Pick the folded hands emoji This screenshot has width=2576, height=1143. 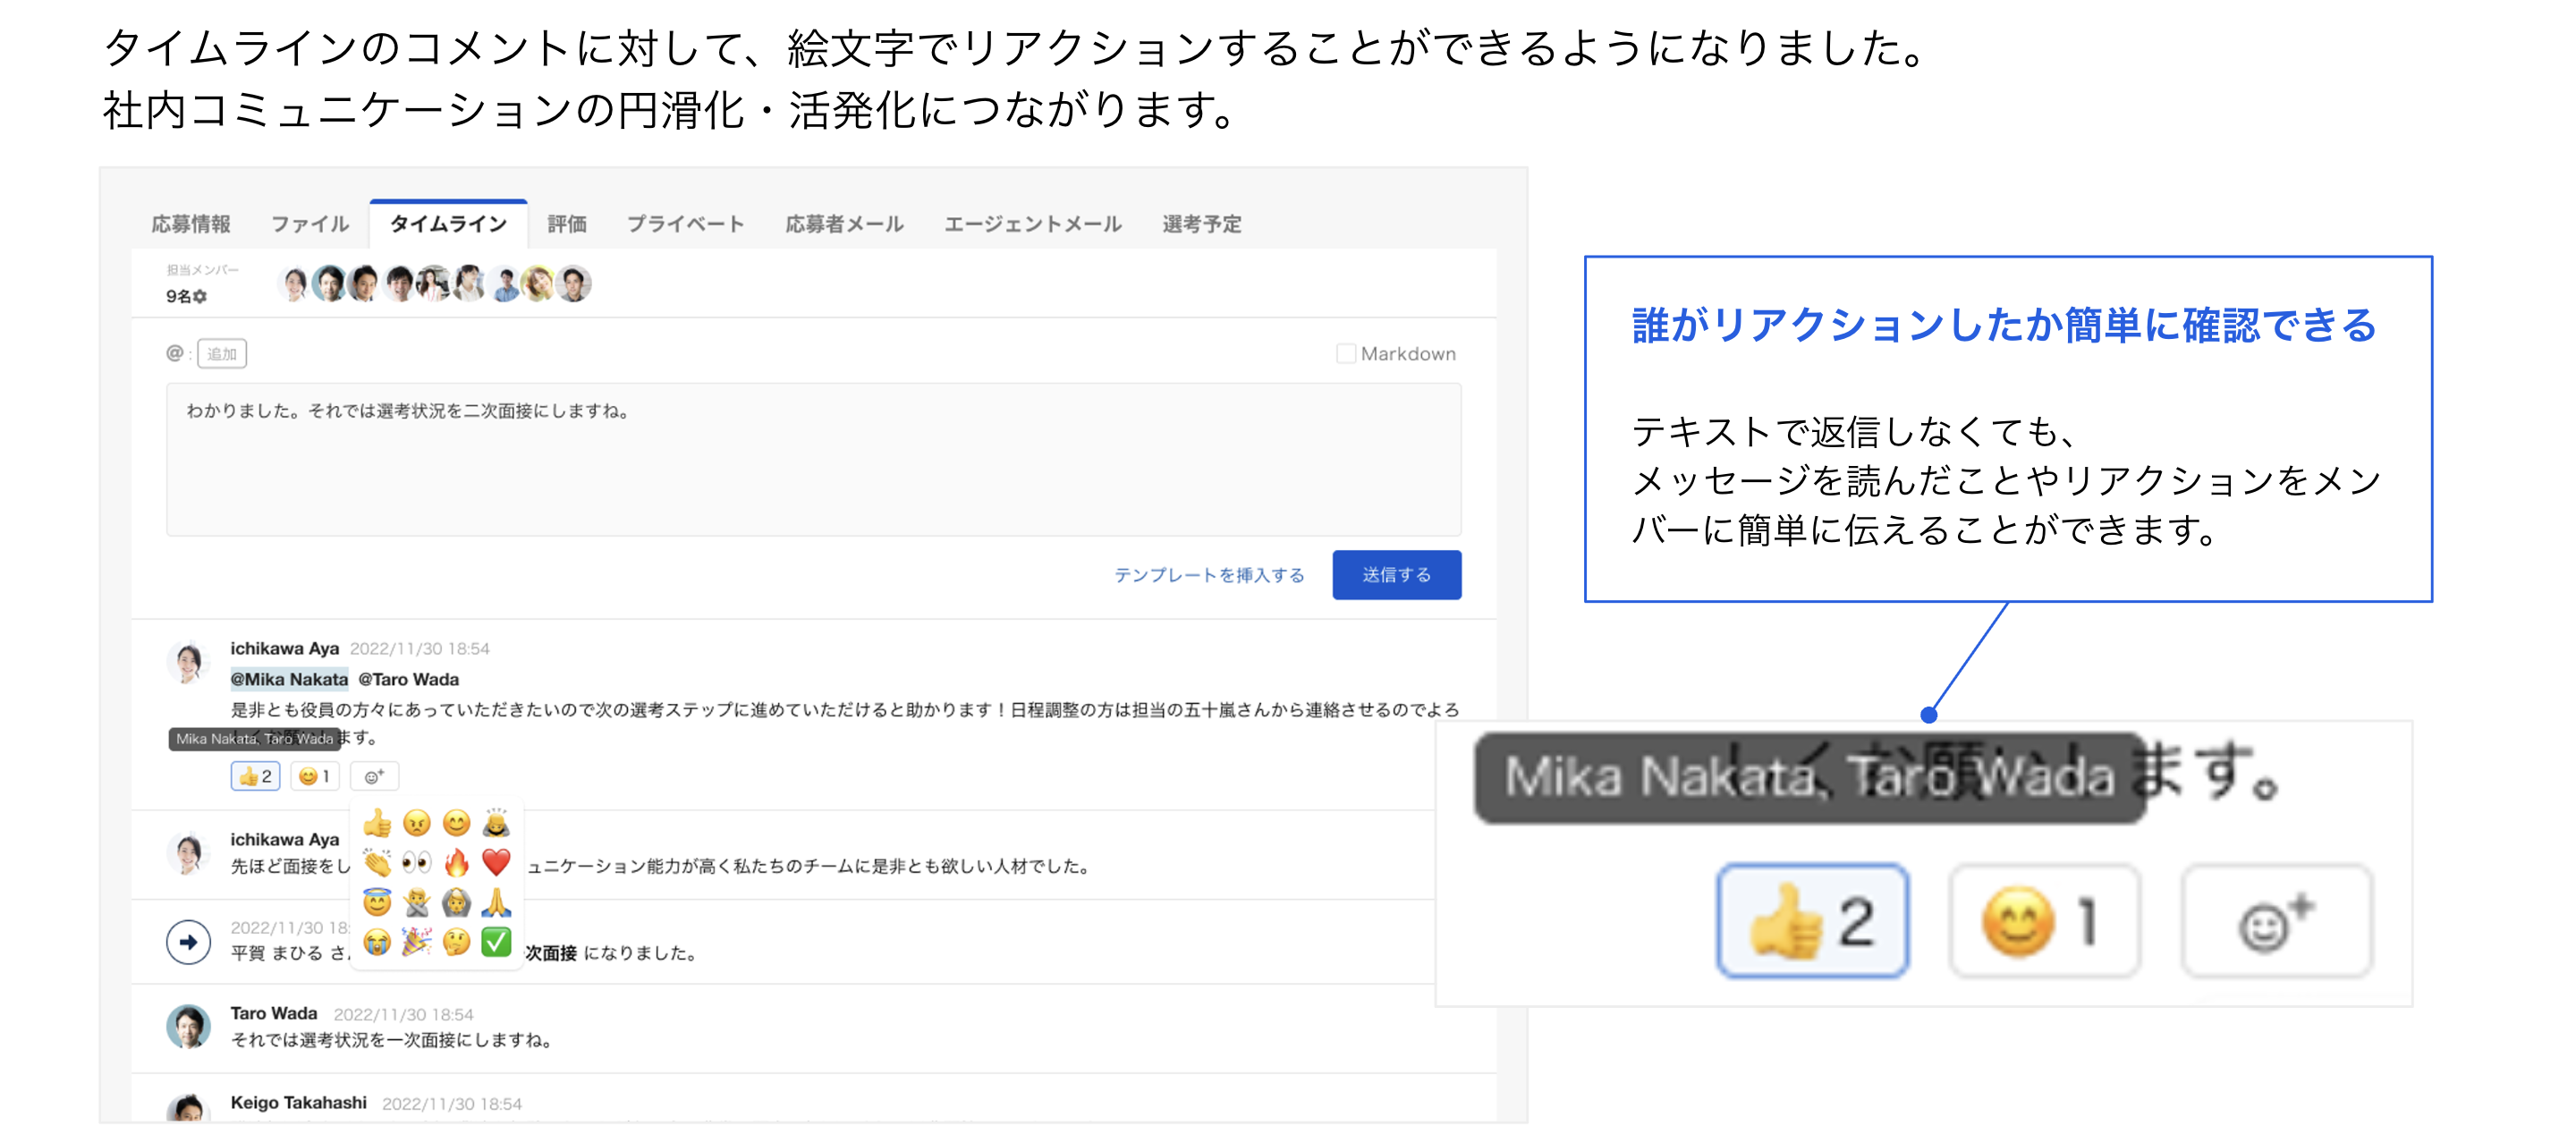[x=496, y=902]
